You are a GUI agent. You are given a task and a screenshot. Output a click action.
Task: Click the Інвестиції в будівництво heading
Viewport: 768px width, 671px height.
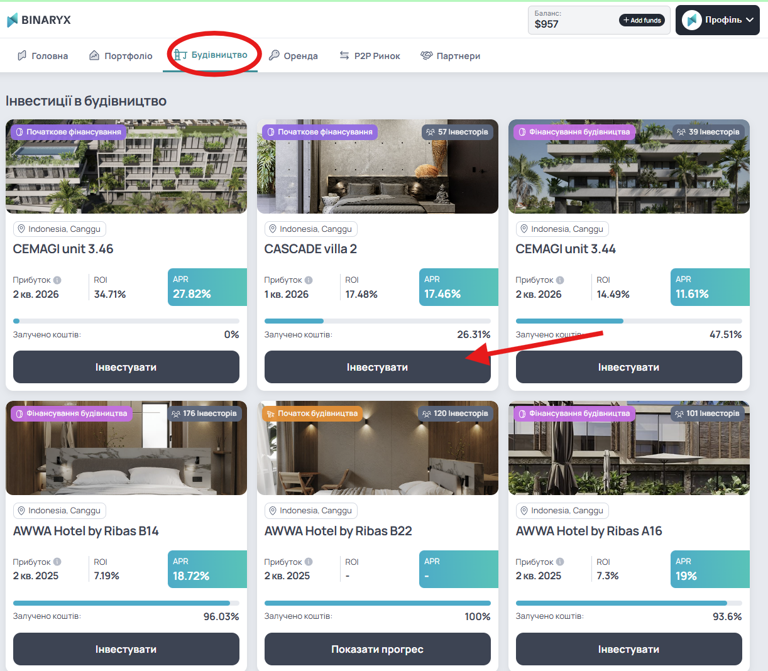tap(86, 101)
